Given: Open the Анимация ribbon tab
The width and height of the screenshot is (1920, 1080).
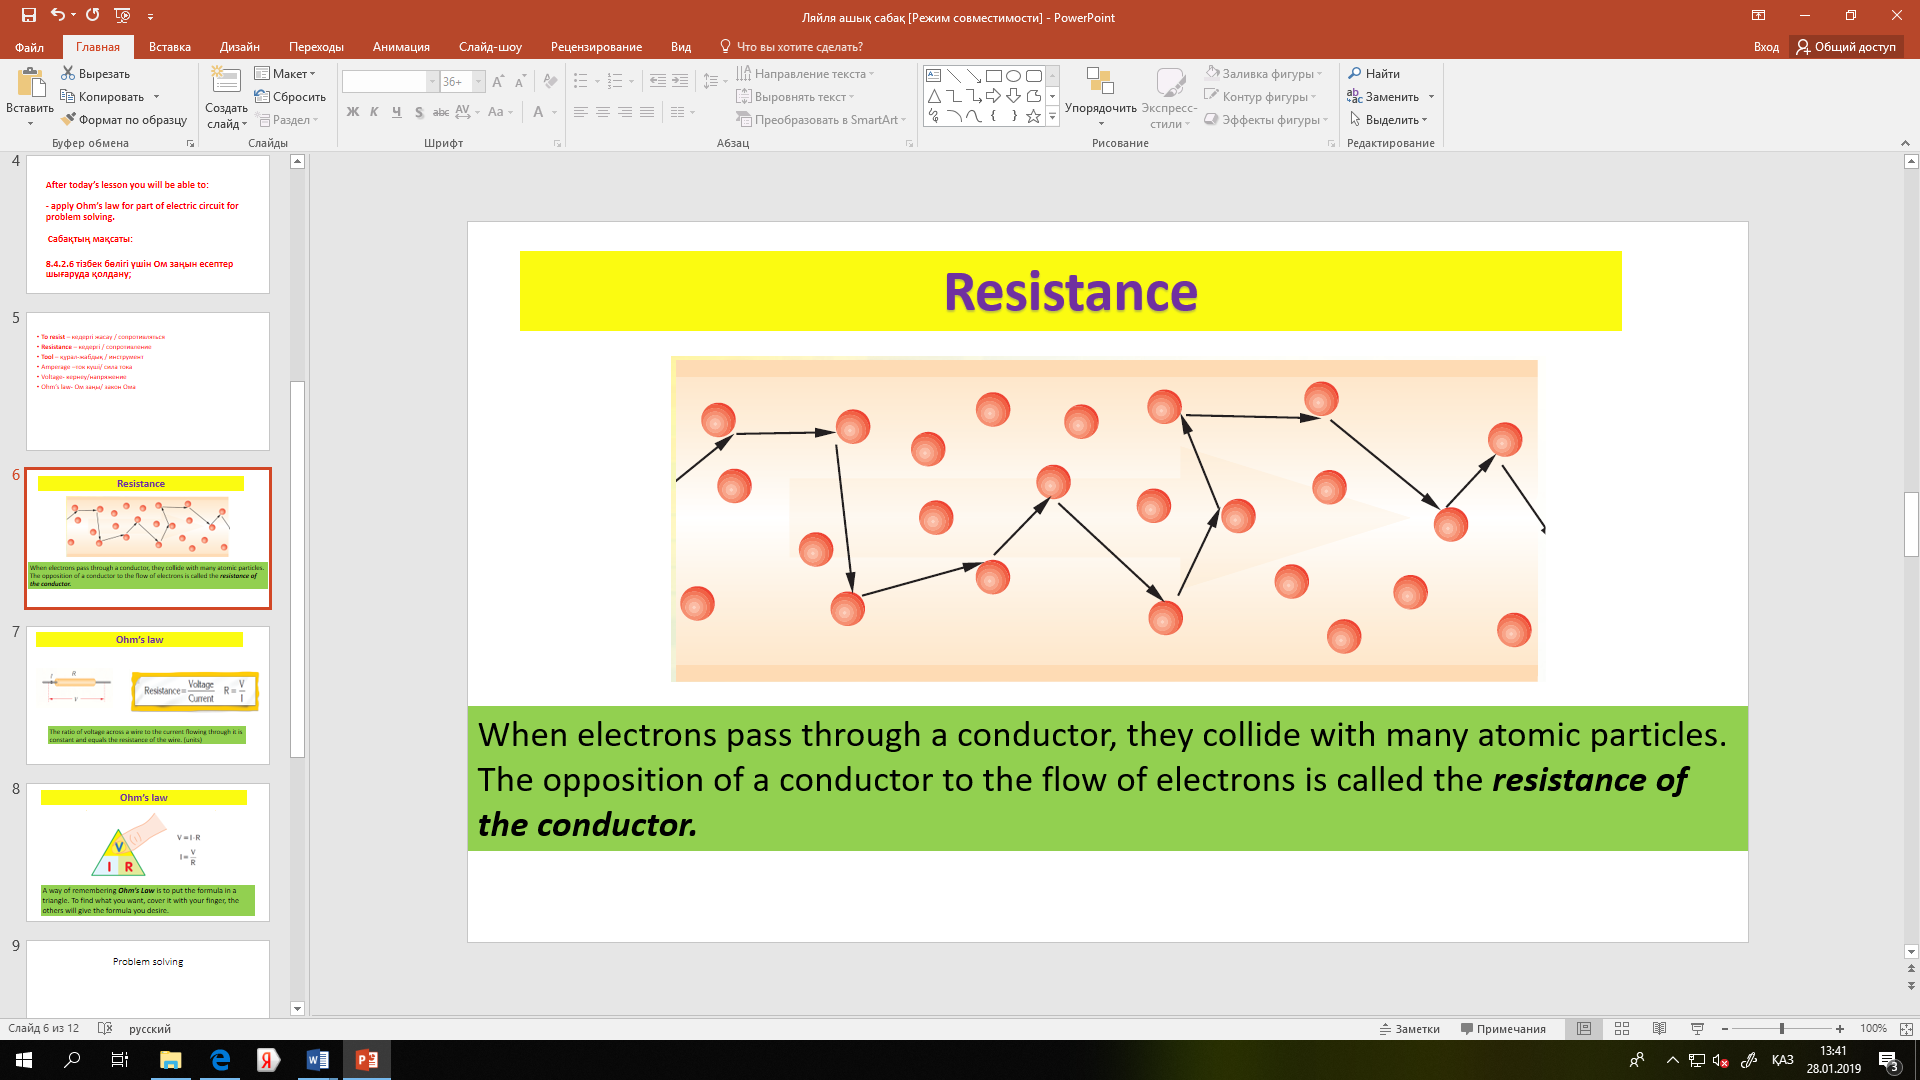Looking at the screenshot, I should click(x=400, y=47).
